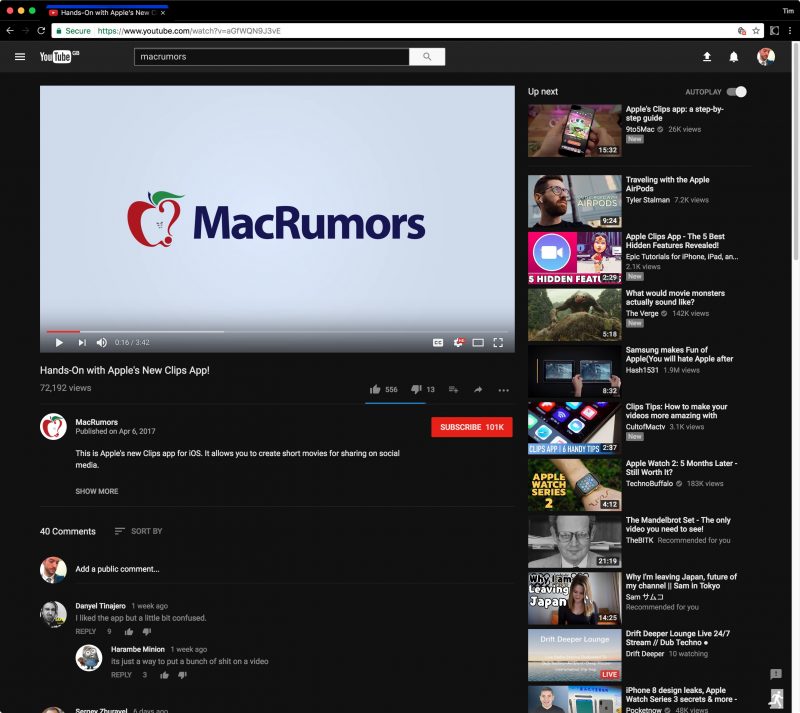
Task: Click the search magnifier button
Action: pyautogui.click(x=427, y=57)
